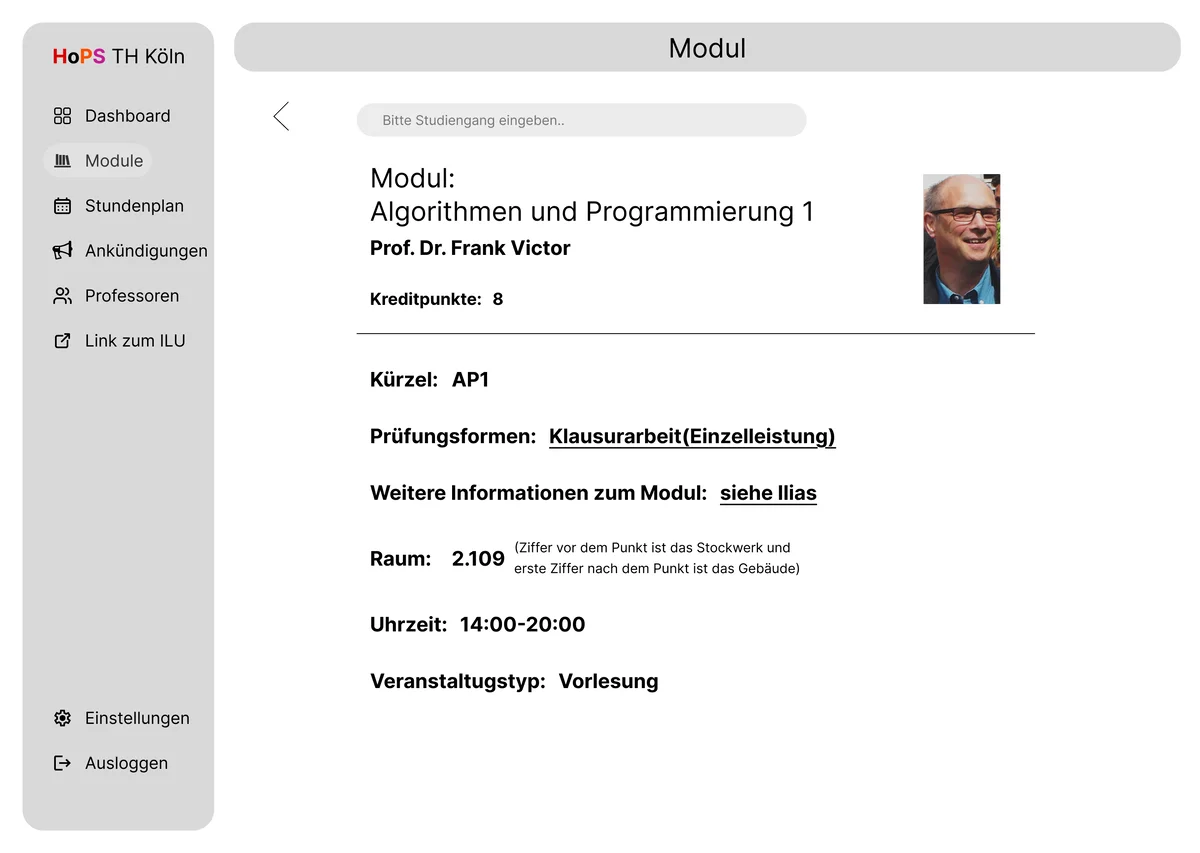The image size is (1200, 853).
Task: Go back using the left arrow
Action: pos(281,116)
